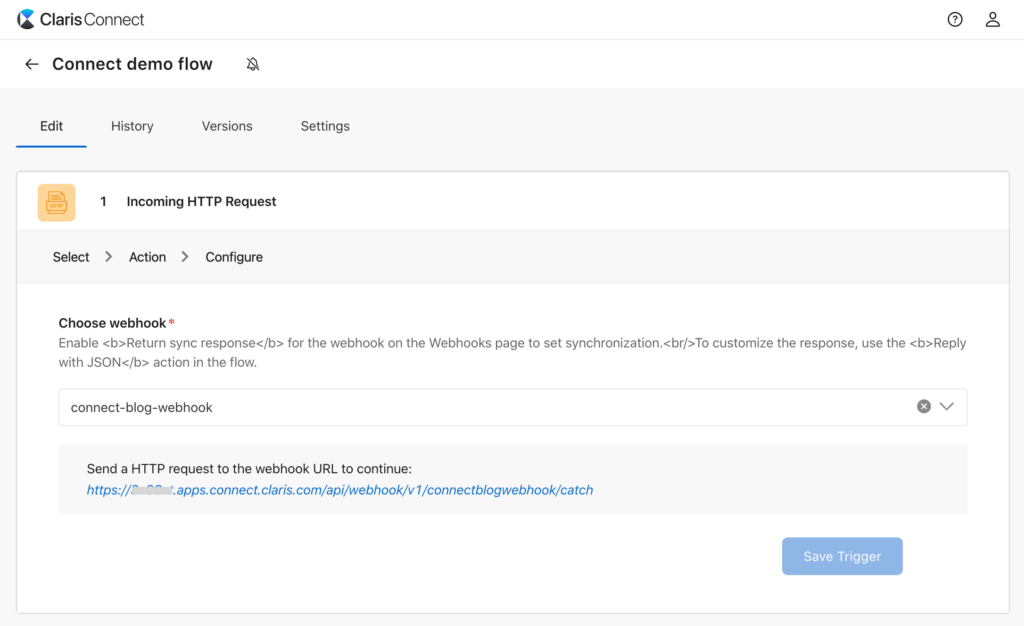Switch to the Edit tab
Image resolution: width=1024 pixels, height=626 pixels.
click(x=51, y=126)
